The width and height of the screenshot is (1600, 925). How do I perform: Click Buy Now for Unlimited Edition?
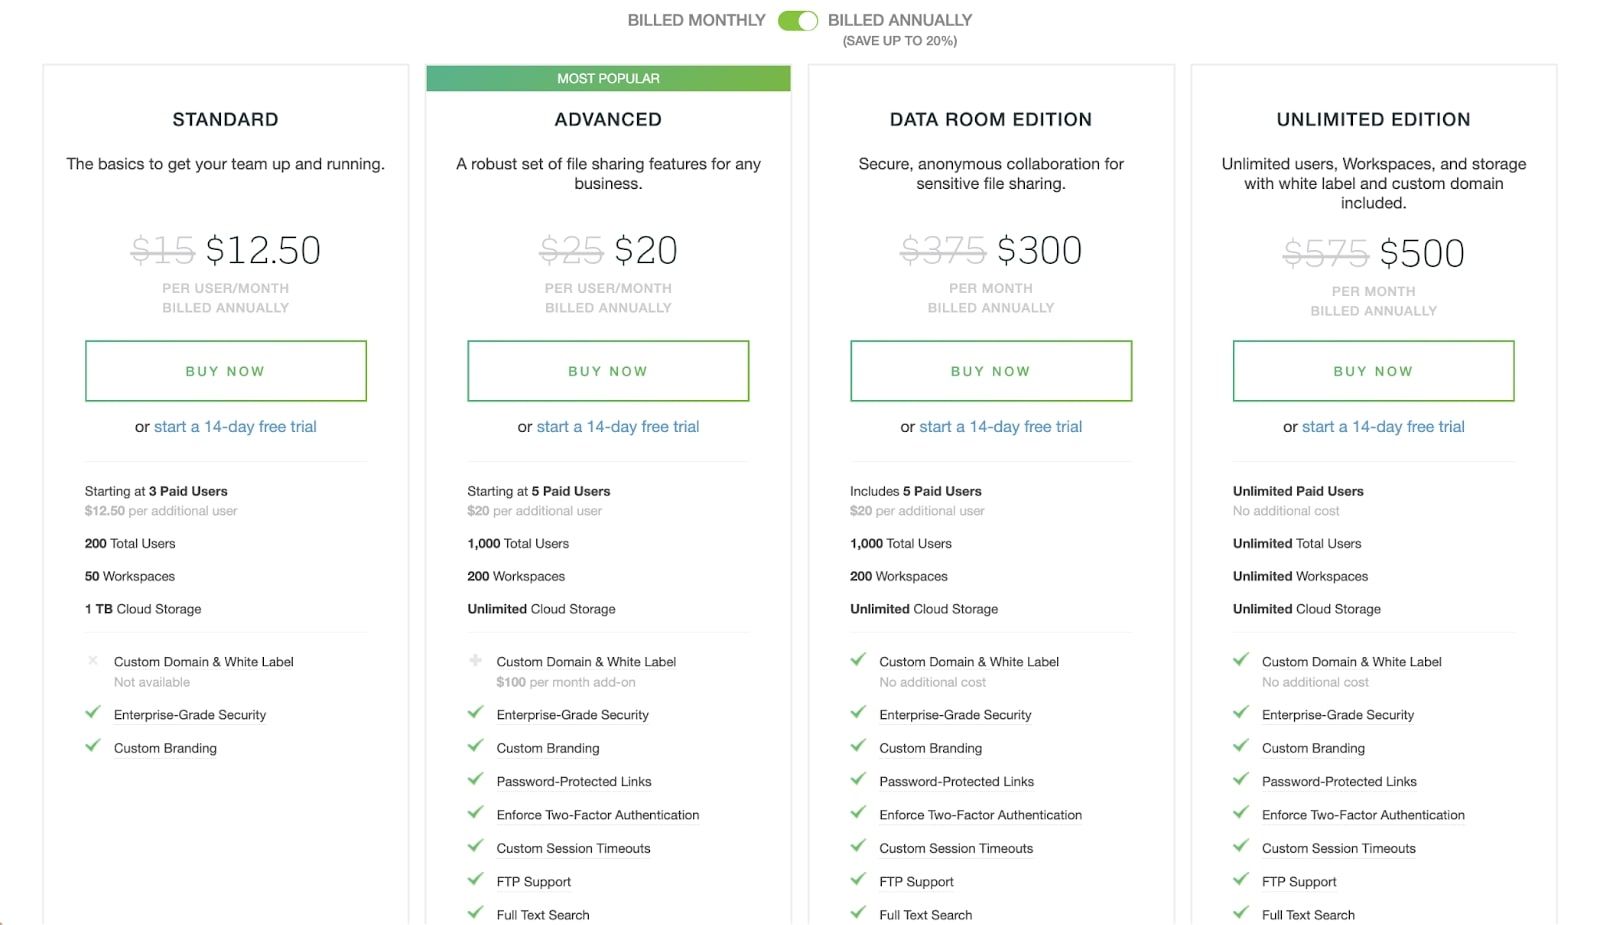[1373, 371]
